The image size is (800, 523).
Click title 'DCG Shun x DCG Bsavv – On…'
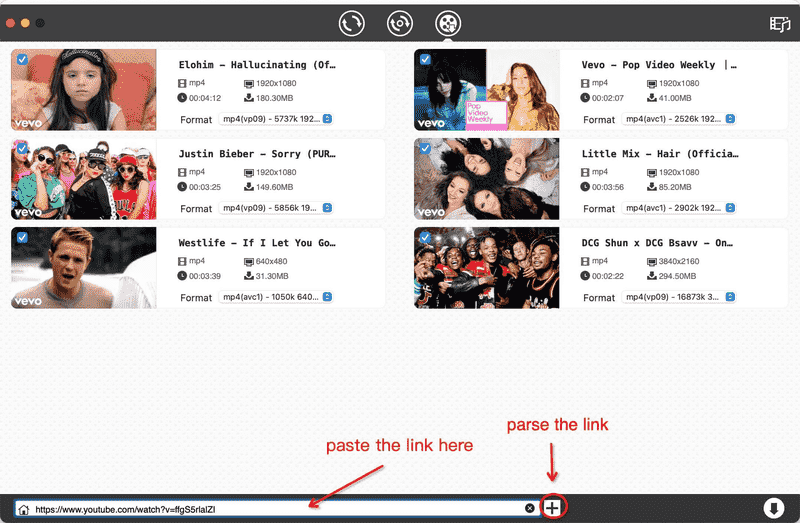658,243
